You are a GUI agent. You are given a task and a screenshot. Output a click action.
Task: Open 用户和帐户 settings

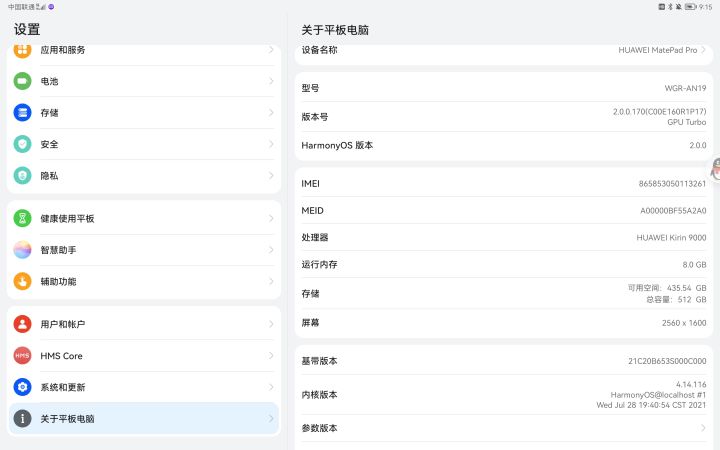(144, 324)
